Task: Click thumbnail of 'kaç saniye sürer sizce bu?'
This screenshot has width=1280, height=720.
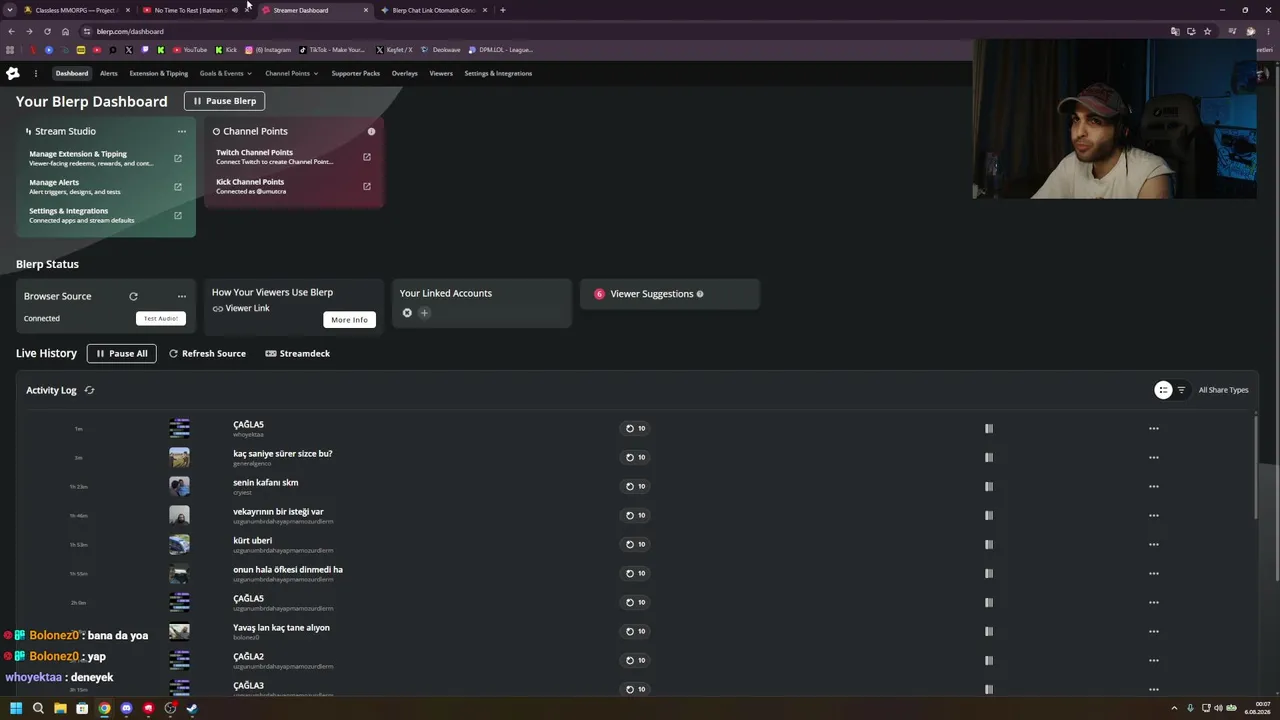Action: click(179, 457)
